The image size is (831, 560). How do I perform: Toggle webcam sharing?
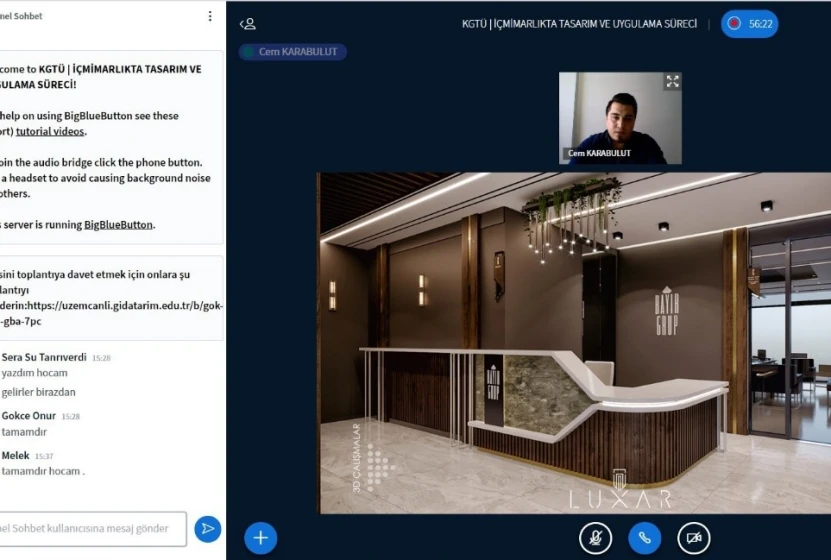693,537
